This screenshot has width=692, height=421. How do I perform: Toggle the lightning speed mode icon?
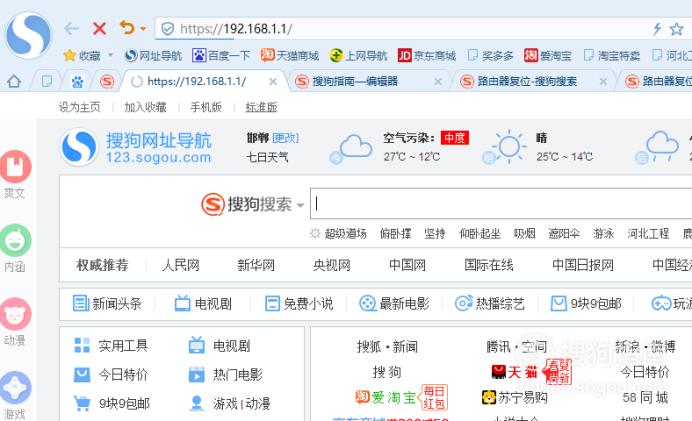657,29
